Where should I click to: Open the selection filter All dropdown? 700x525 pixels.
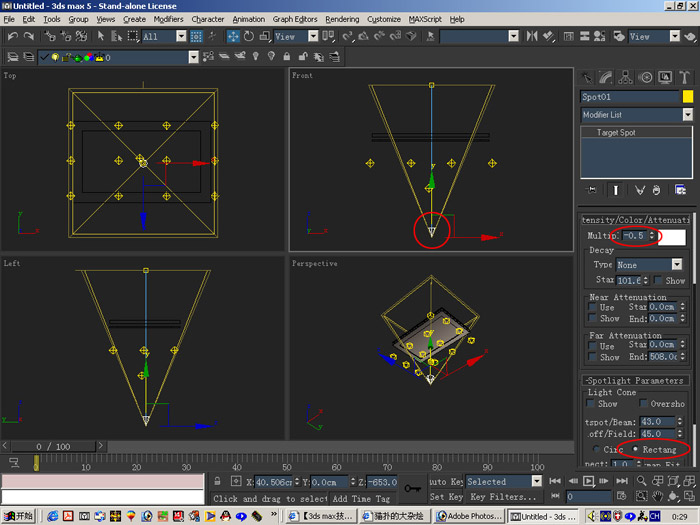click(x=181, y=37)
